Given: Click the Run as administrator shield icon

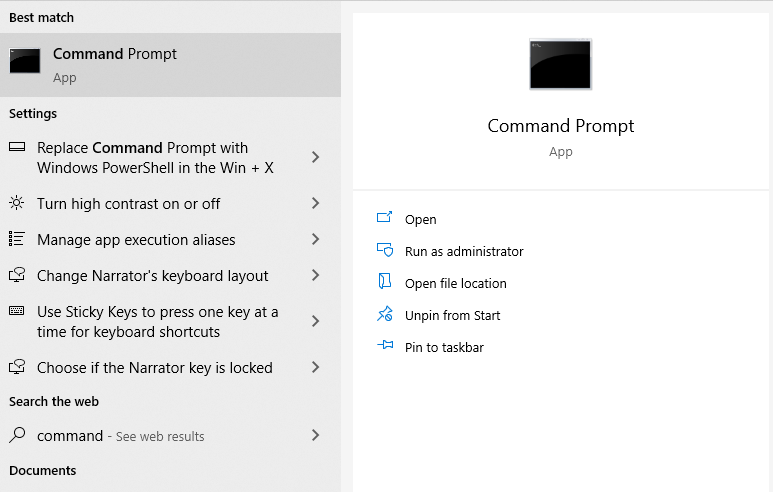Looking at the screenshot, I should tap(384, 251).
